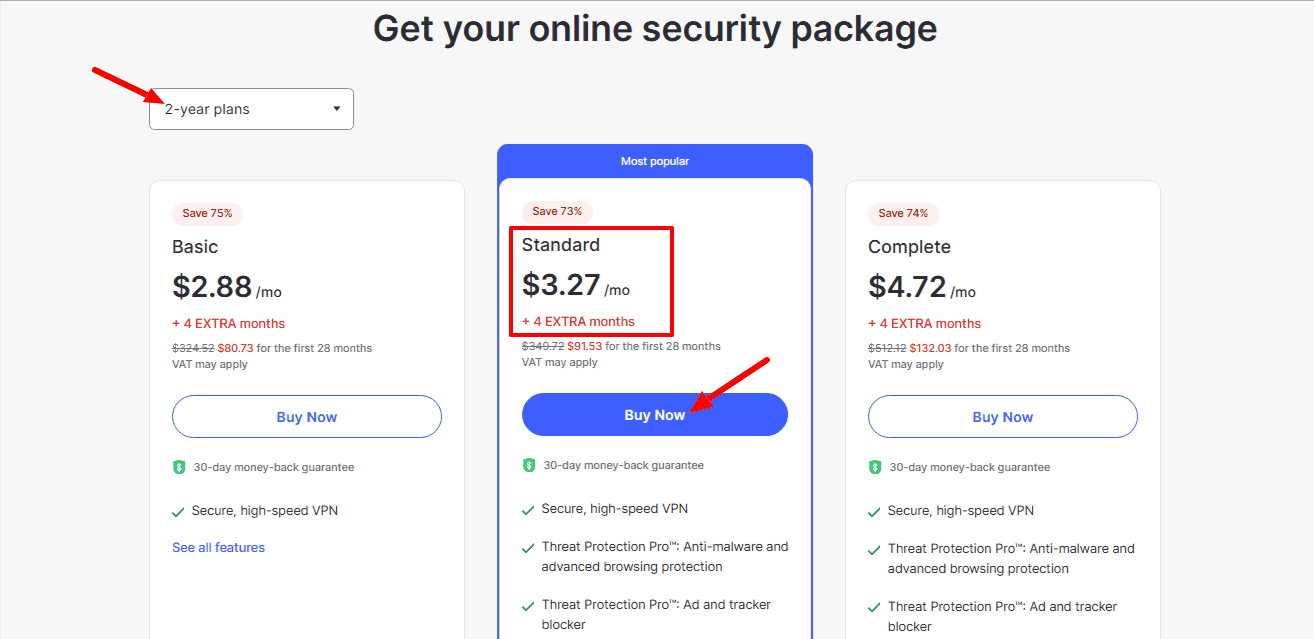Click the Basic plan VPN checkmark icon

(x=179, y=511)
